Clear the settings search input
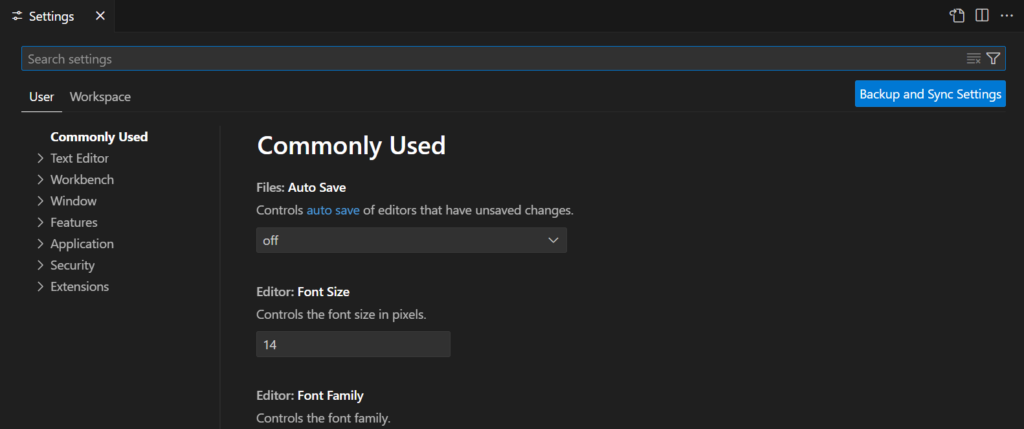This screenshot has width=1024, height=429. [x=973, y=59]
